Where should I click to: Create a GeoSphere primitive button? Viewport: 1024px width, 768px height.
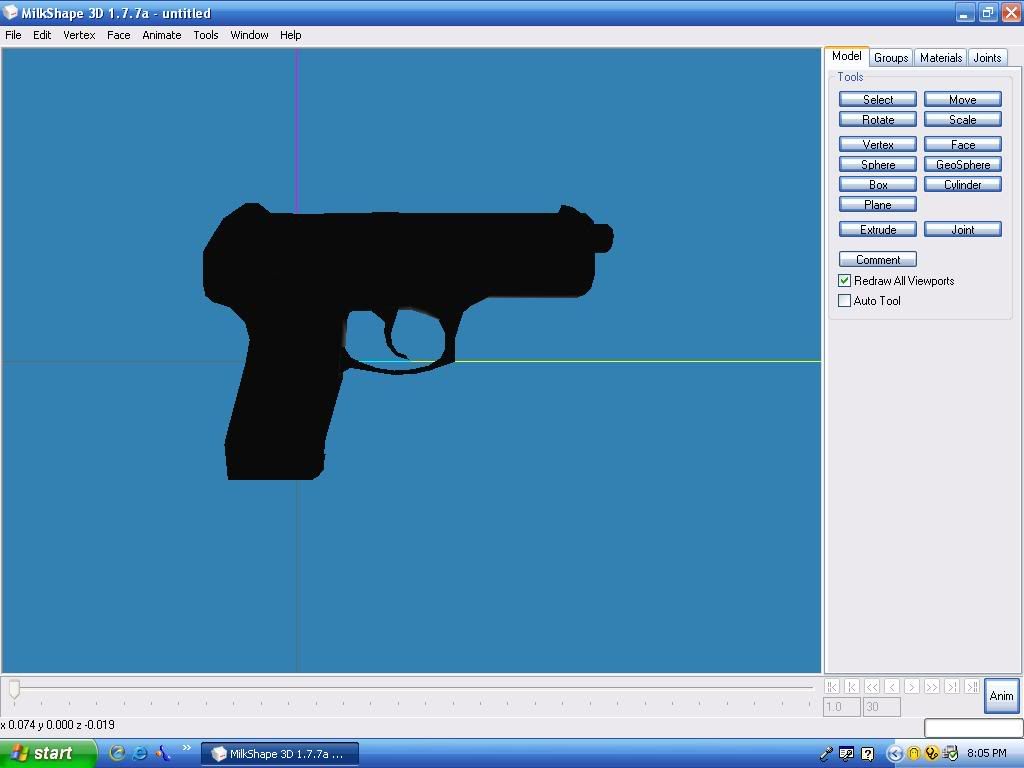tap(963, 165)
